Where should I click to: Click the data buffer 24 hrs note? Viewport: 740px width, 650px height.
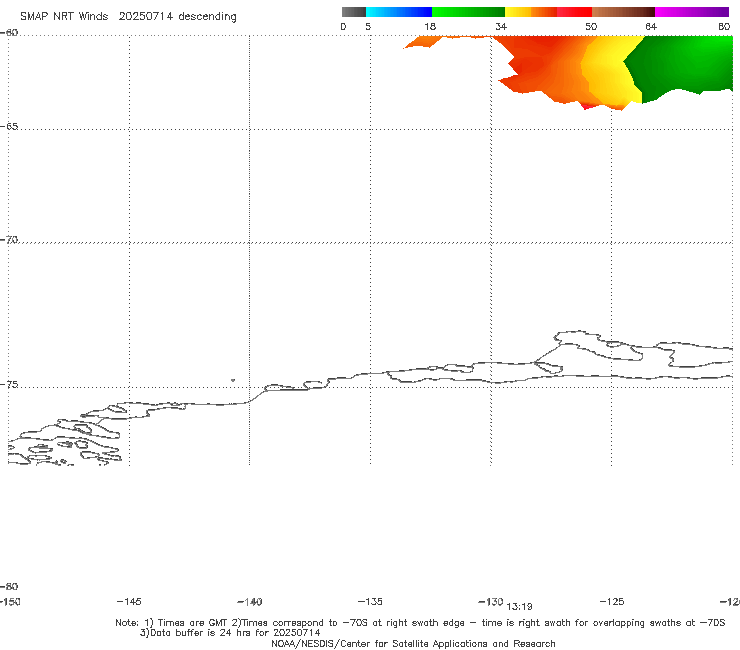[x=230, y=633]
